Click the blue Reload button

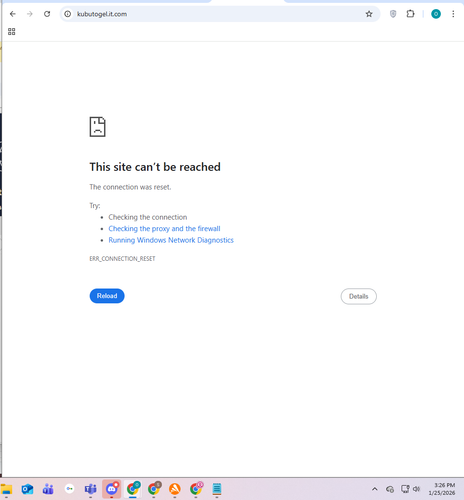tap(107, 296)
